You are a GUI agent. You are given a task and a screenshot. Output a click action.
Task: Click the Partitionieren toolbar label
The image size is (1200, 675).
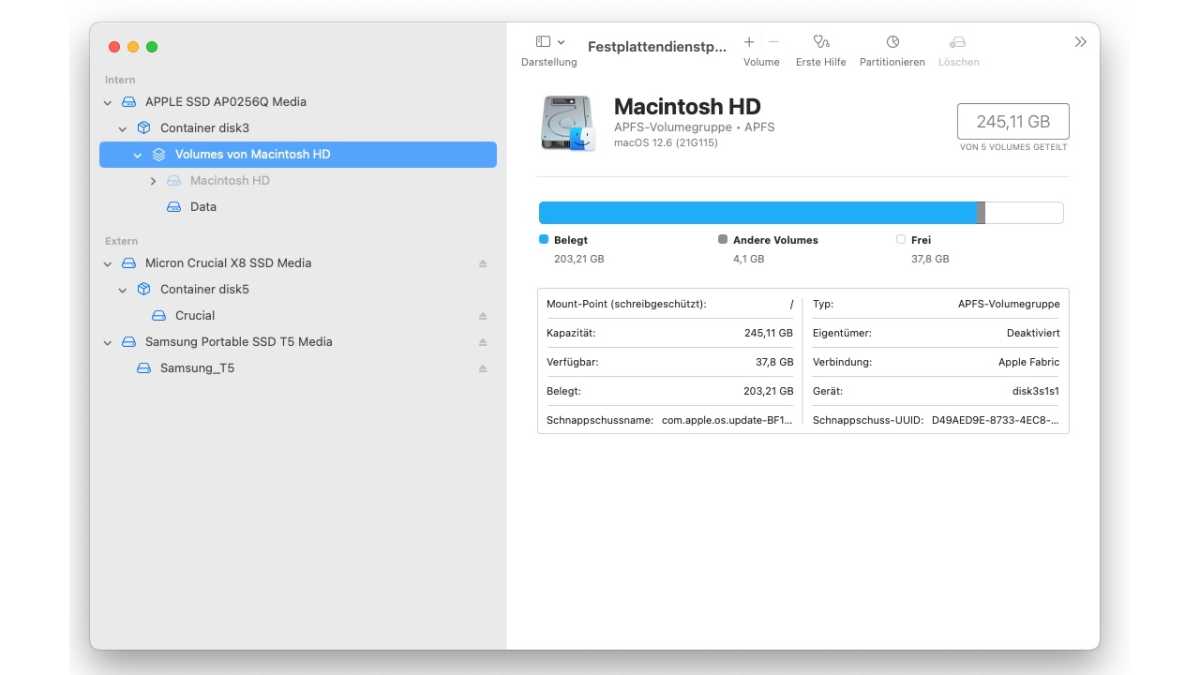point(892,62)
